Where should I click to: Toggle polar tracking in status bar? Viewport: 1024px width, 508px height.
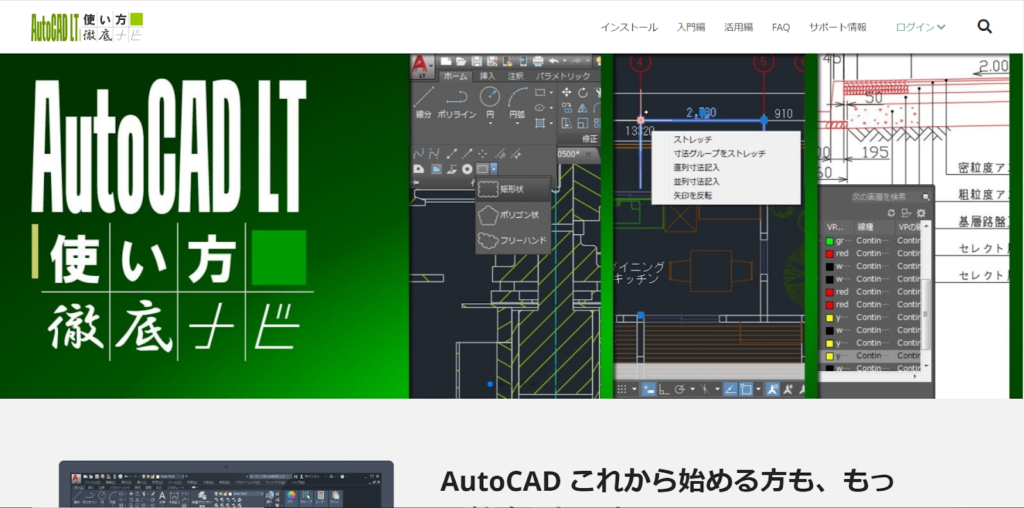pyautogui.click(x=680, y=389)
